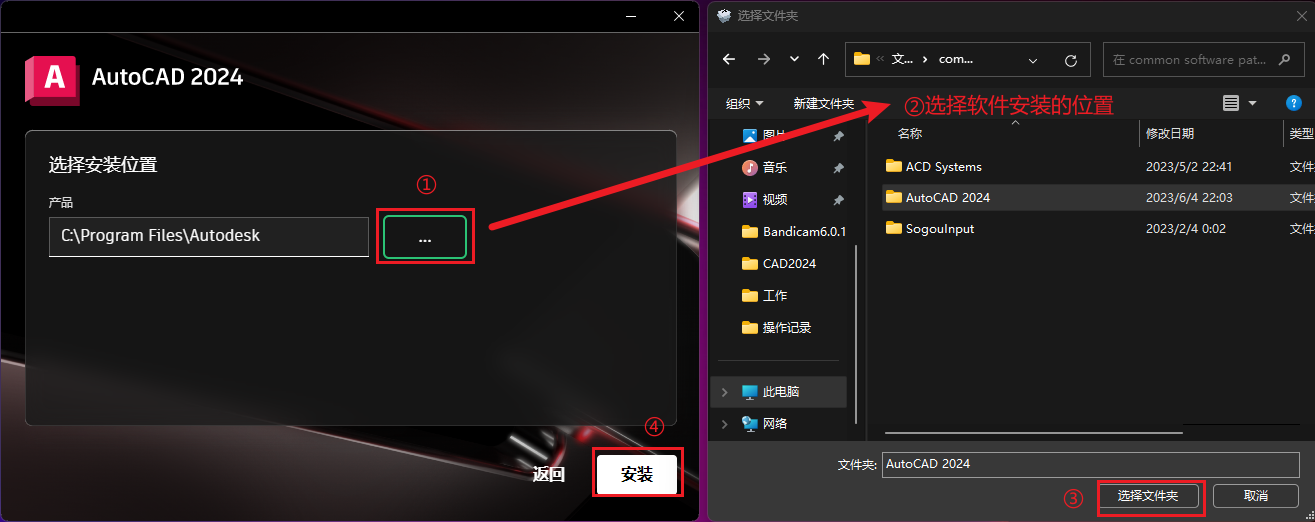The width and height of the screenshot is (1315, 522).
Task: Click 返回 to go back in installer
Action: click(x=549, y=474)
